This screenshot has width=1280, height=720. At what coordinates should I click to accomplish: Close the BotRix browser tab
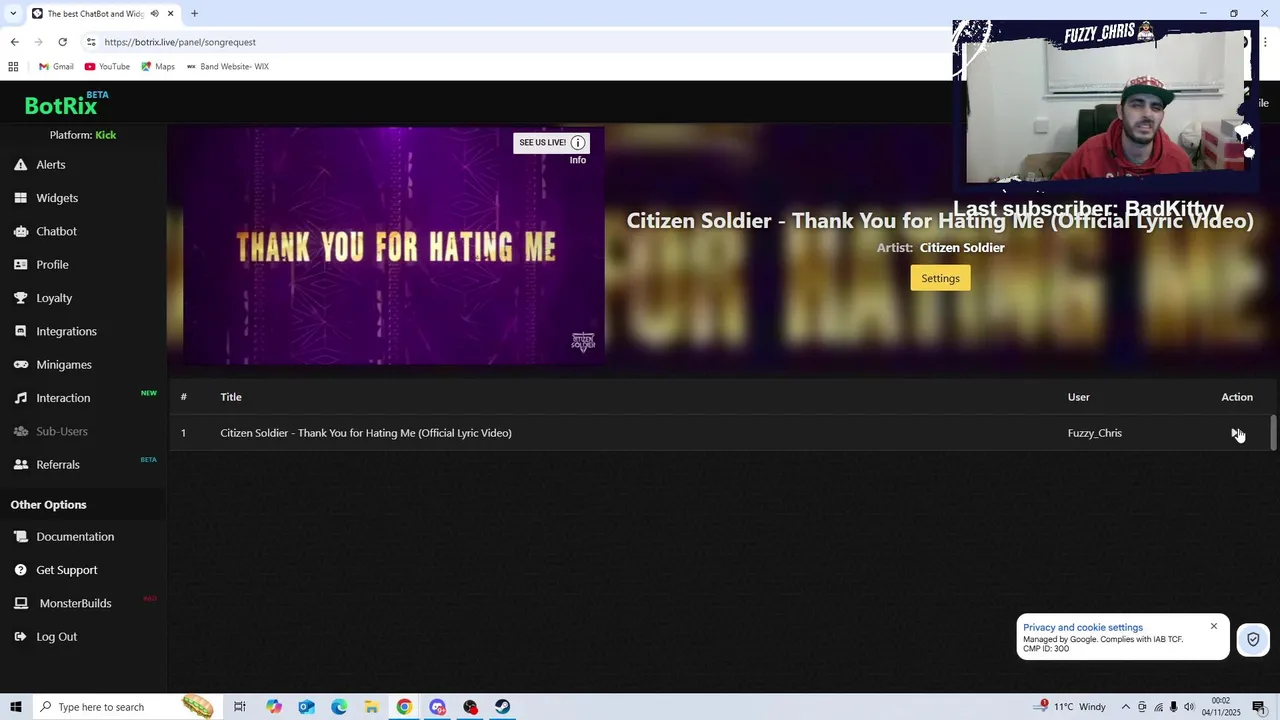point(171,13)
